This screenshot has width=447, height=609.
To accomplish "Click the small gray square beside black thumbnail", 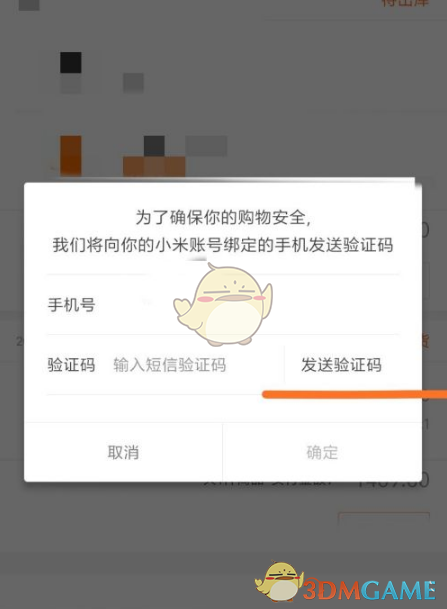I will click(134, 83).
